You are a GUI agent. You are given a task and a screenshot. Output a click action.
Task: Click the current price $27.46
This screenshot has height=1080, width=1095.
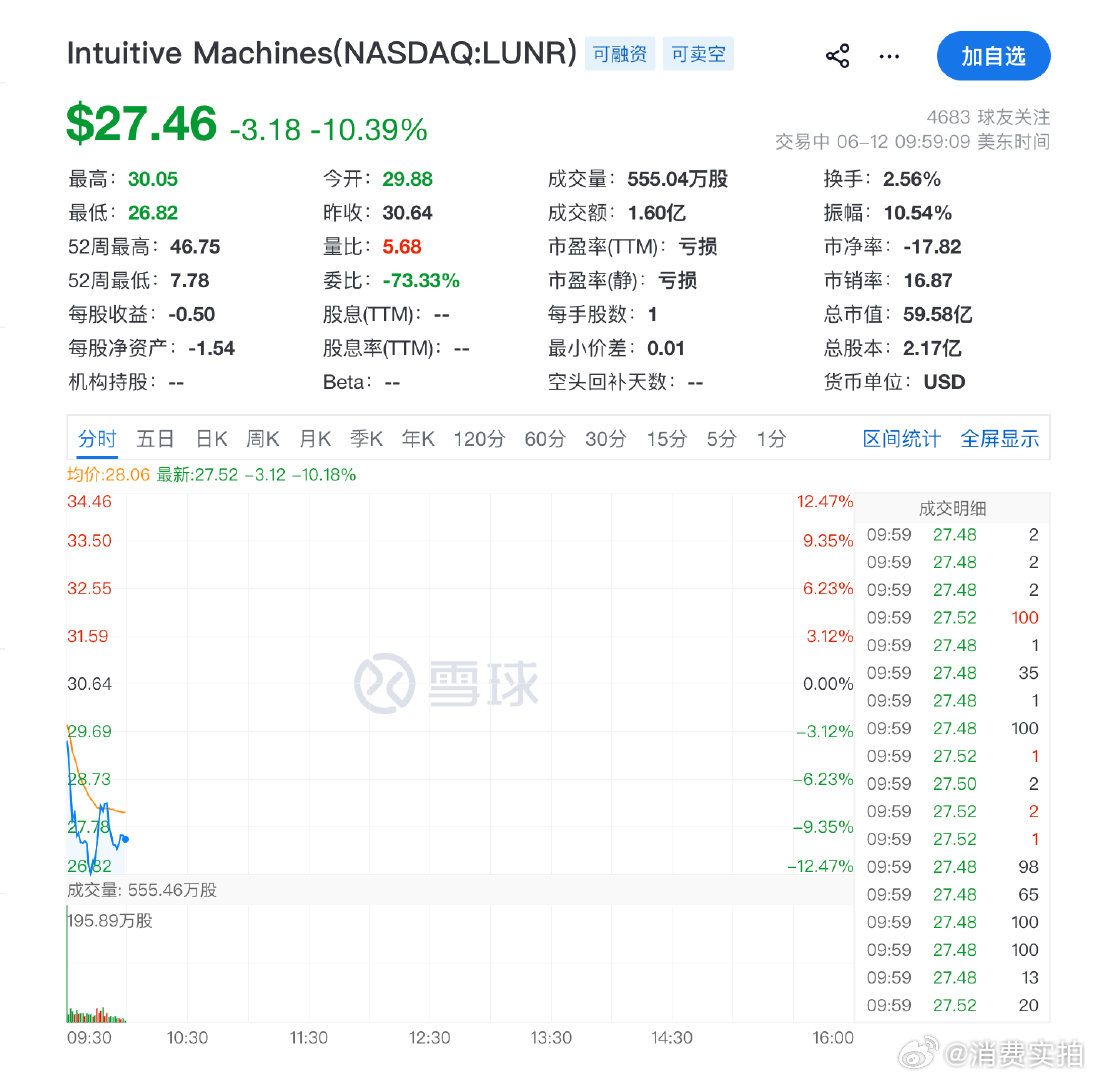coord(142,123)
